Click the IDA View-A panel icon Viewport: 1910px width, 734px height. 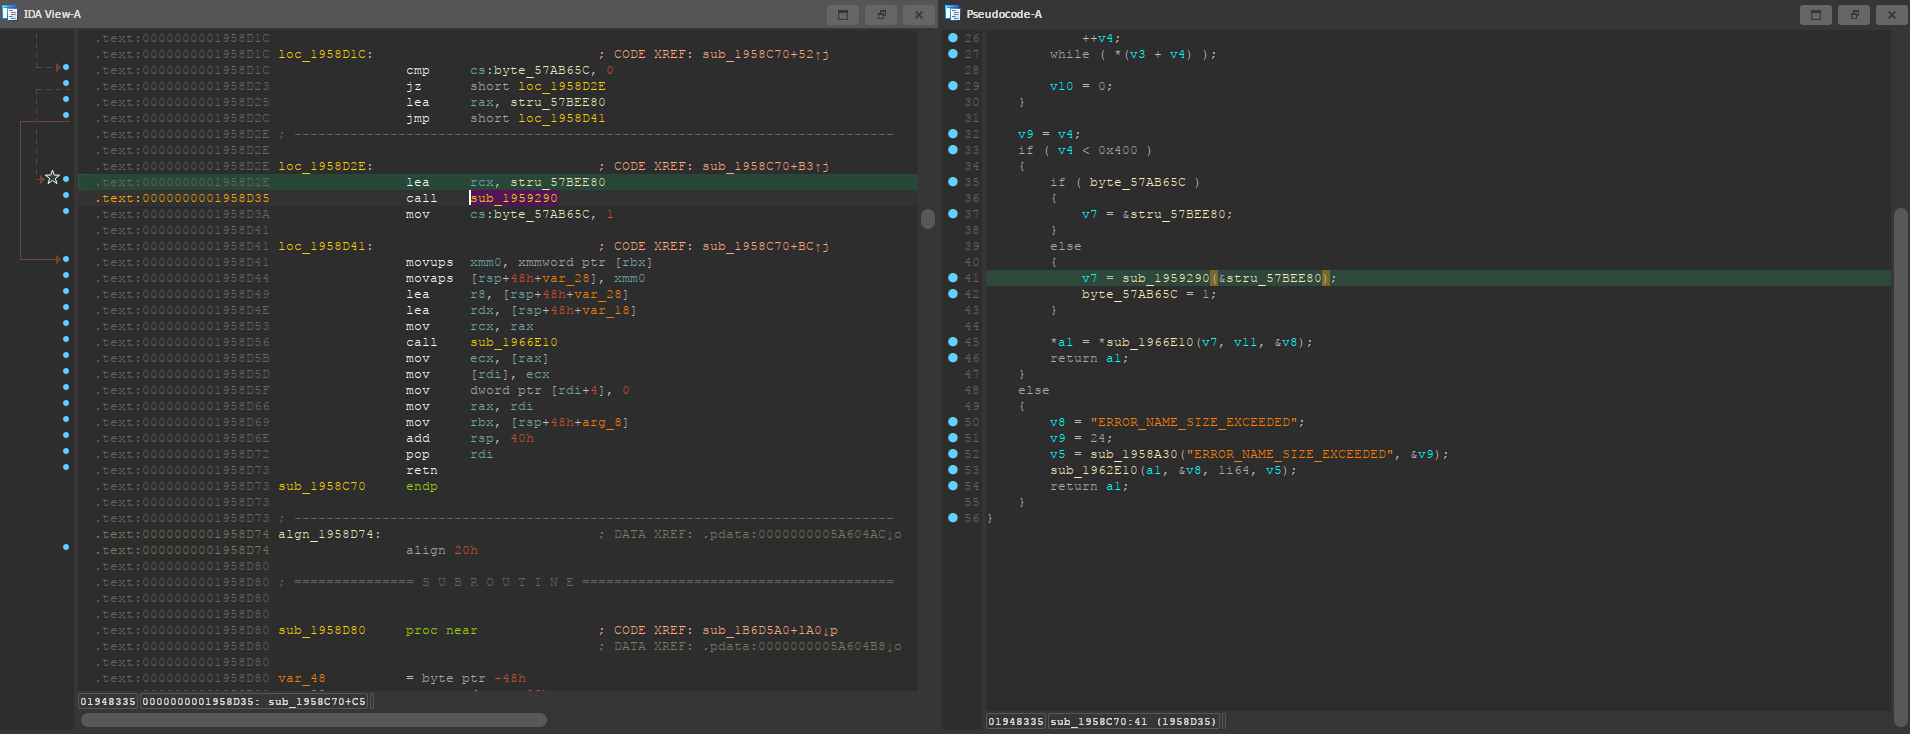click(x=10, y=14)
